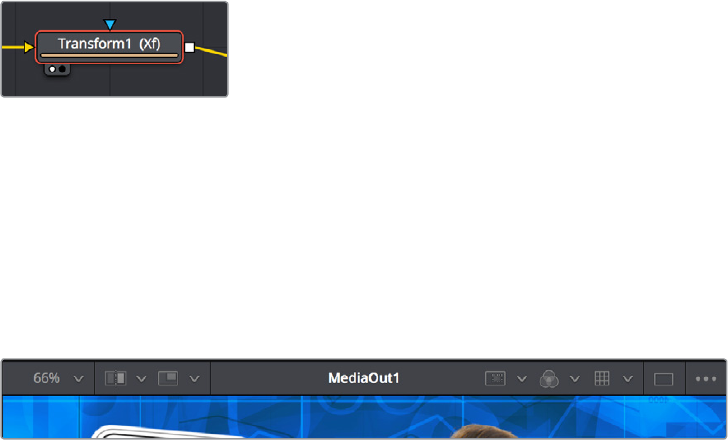728x440 pixels.
Task: Click the yellow input arrow of Transform1
Action: tap(29, 47)
